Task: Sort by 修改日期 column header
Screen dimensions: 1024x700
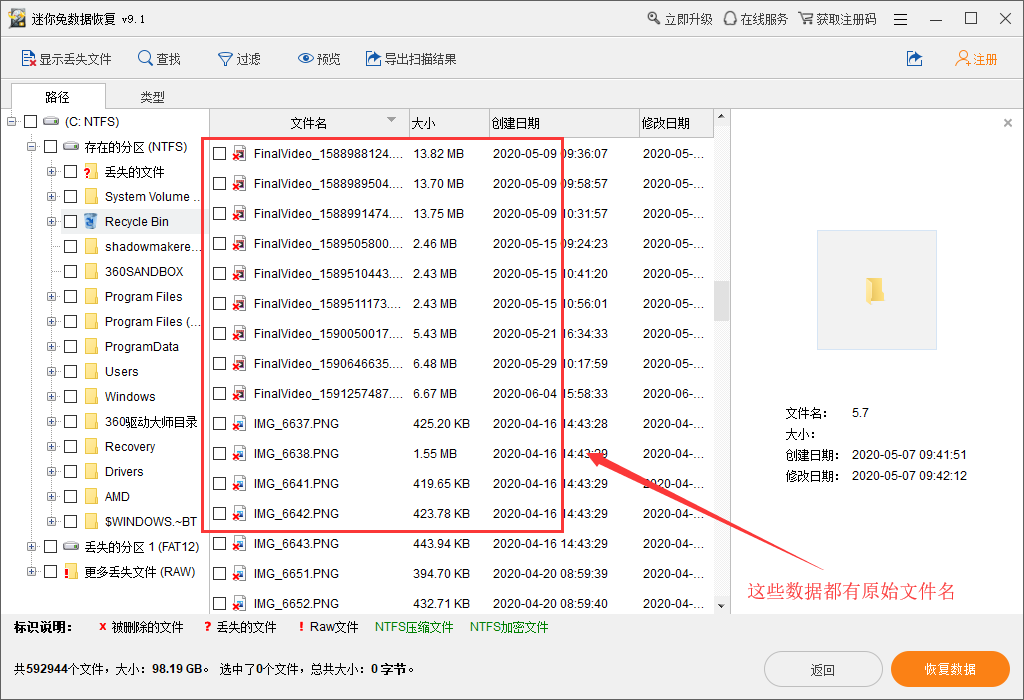Action: 676,123
